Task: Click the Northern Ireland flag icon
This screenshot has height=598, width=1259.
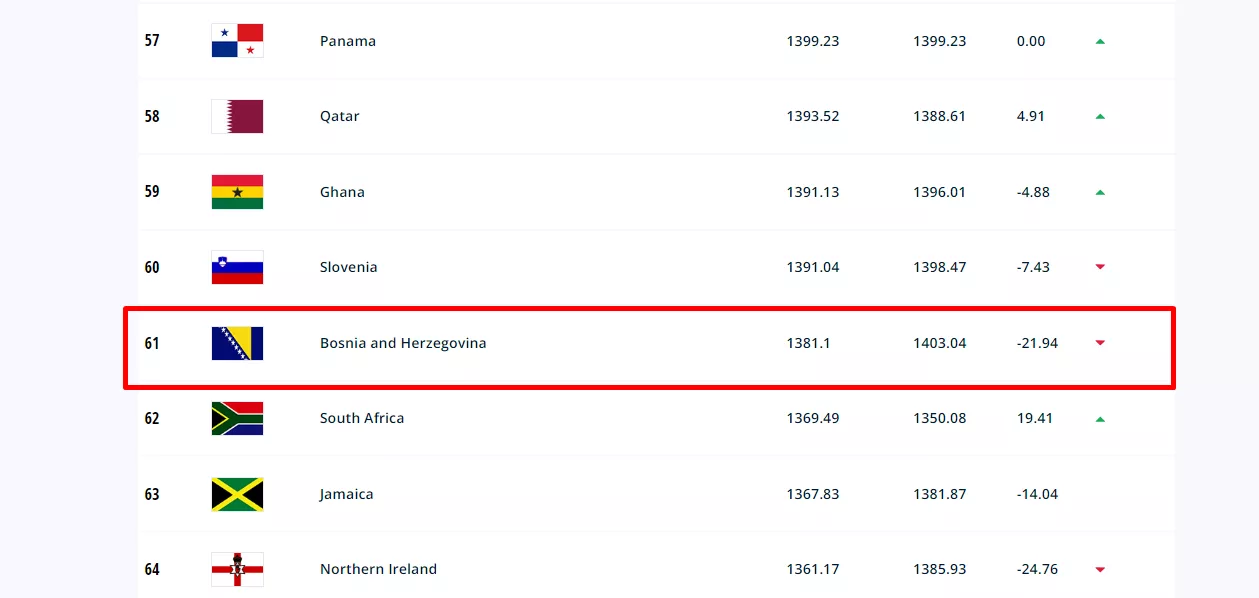Action: pyautogui.click(x=237, y=569)
